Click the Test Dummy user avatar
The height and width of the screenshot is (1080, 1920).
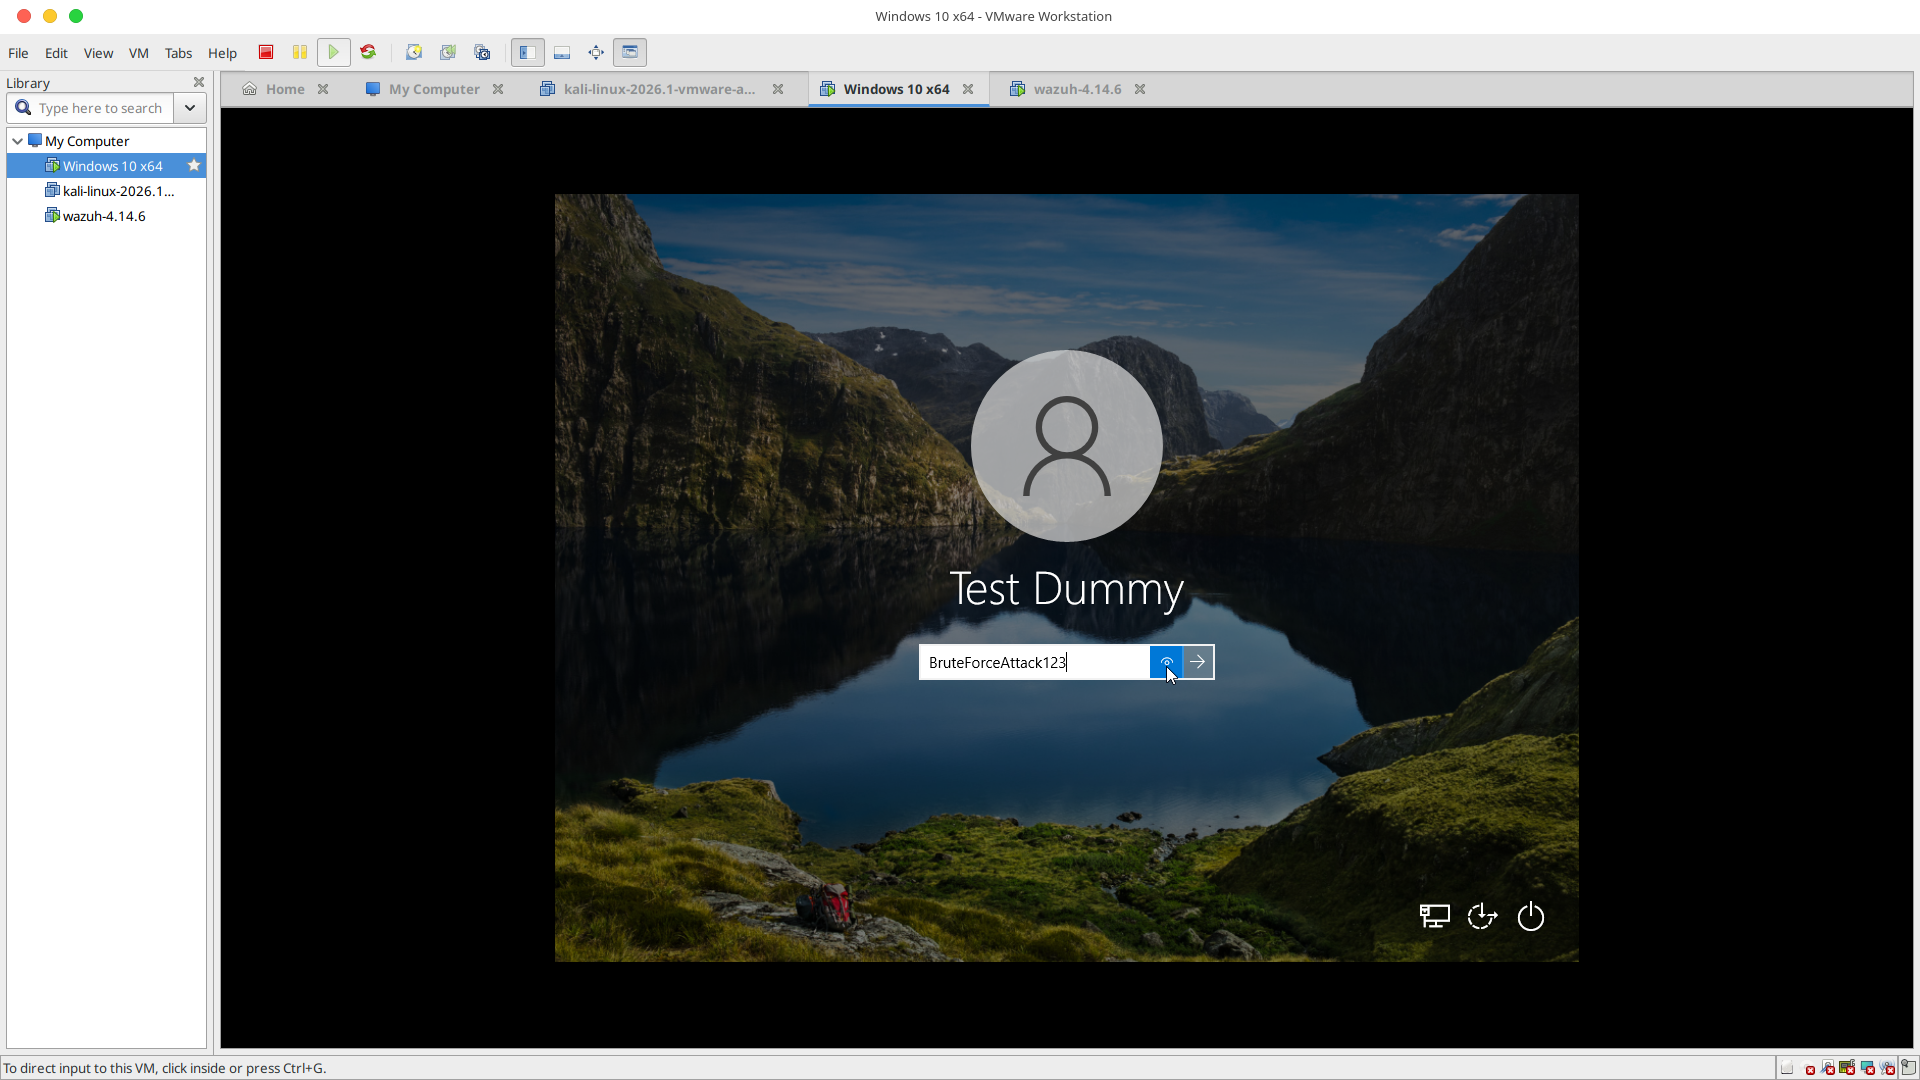pyautogui.click(x=1066, y=445)
